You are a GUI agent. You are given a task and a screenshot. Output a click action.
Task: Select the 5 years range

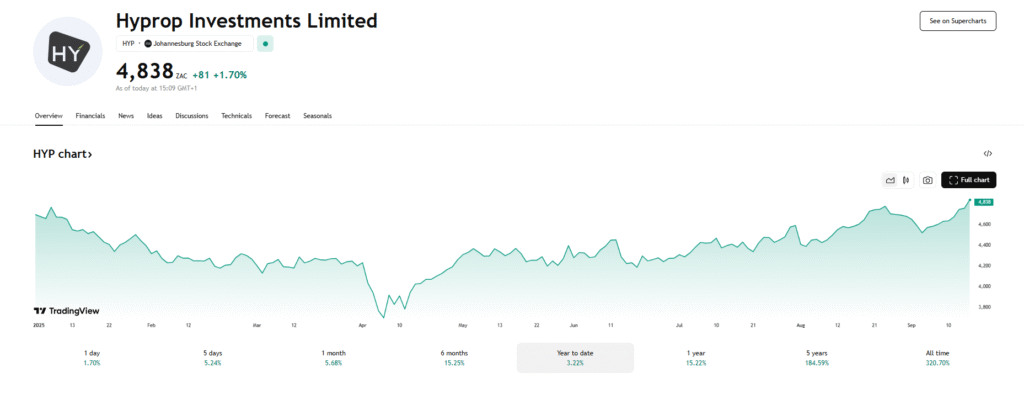point(817,357)
